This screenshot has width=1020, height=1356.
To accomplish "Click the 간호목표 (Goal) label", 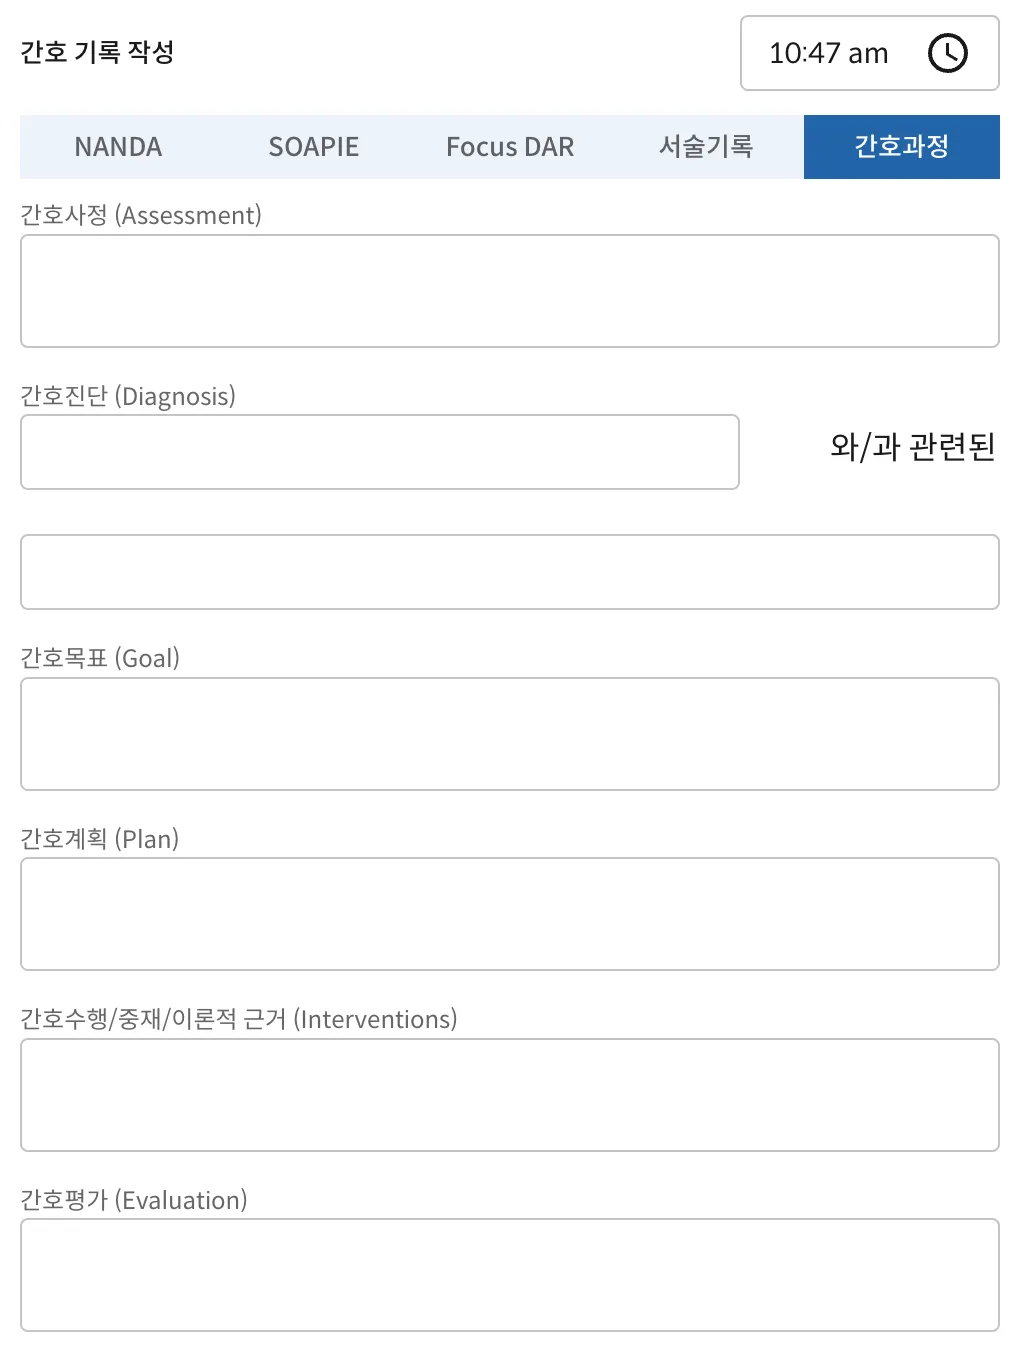I will [100, 658].
